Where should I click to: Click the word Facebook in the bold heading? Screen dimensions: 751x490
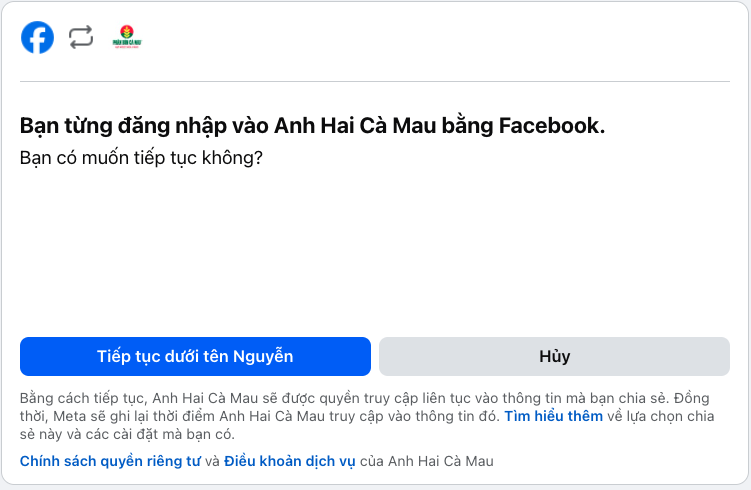coord(552,125)
